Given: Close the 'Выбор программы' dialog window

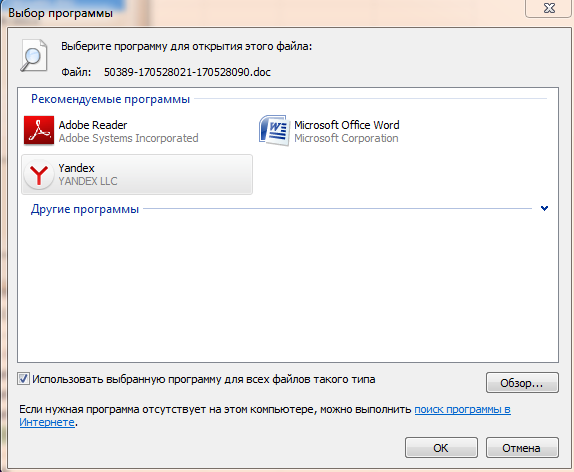Looking at the screenshot, I should coord(549,8).
